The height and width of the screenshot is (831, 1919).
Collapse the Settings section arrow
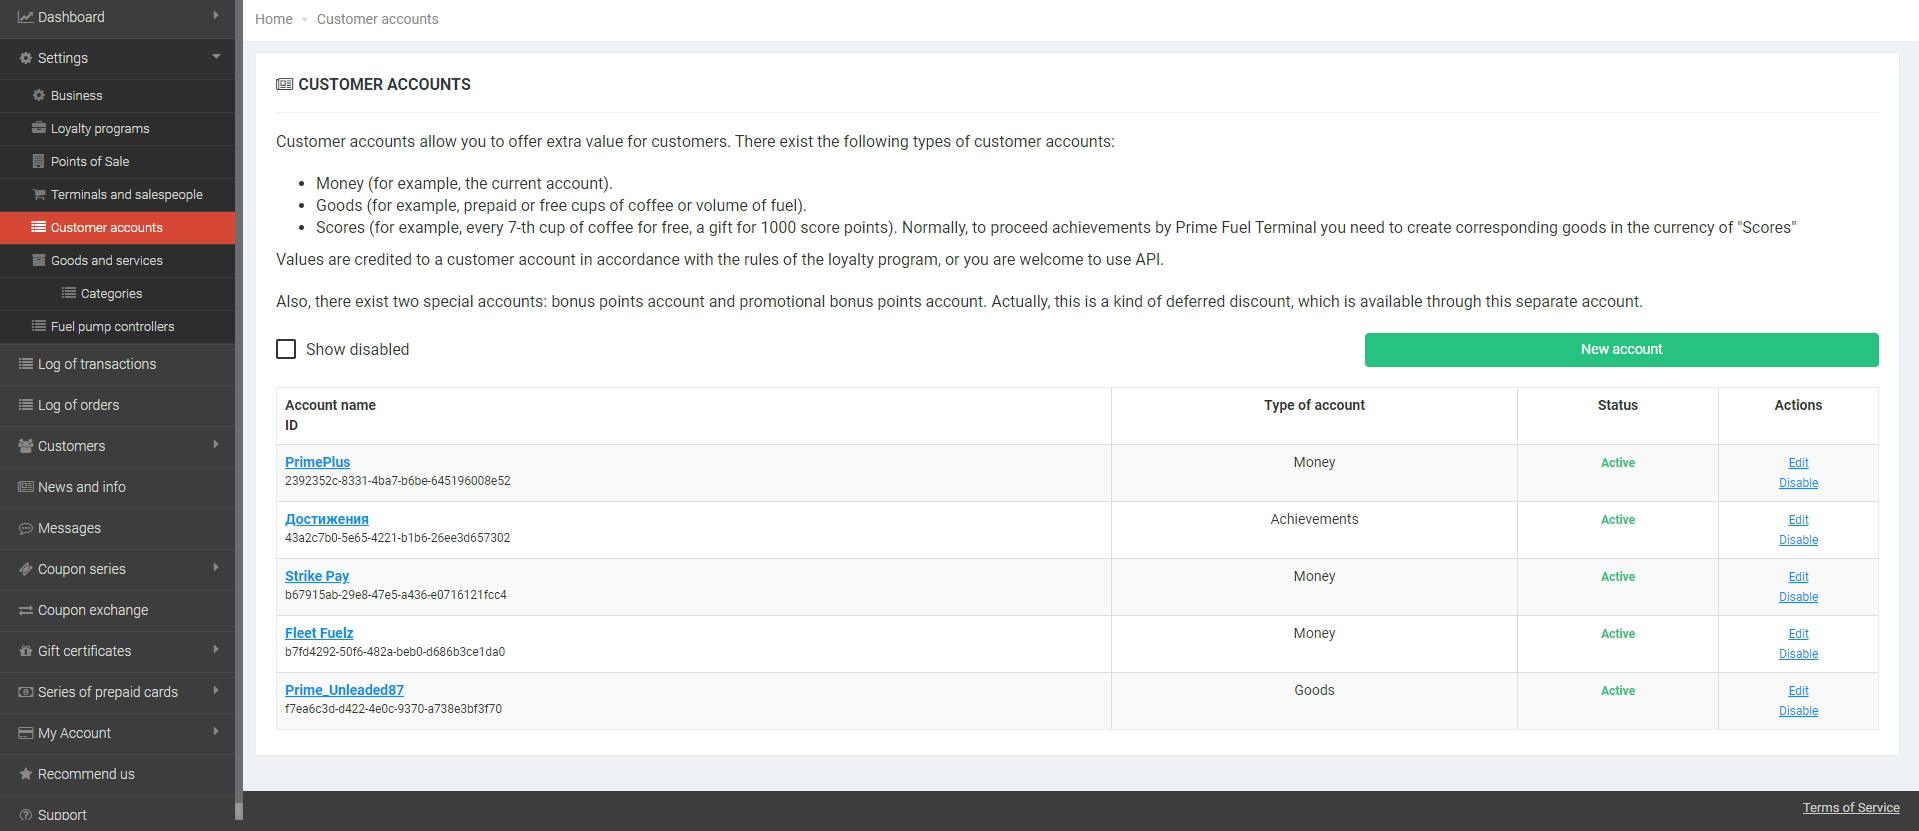(216, 57)
